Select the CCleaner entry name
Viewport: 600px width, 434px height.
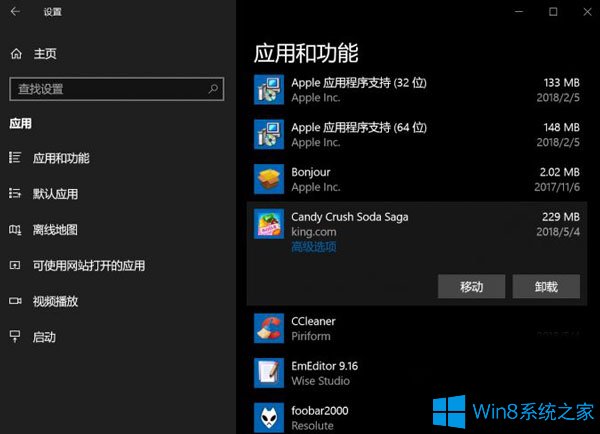pos(313,321)
